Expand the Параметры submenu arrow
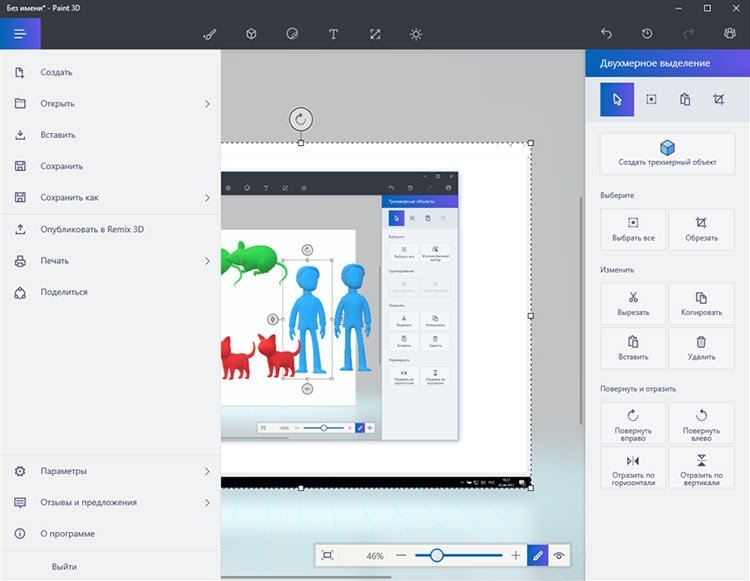750x581 pixels. (207, 471)
